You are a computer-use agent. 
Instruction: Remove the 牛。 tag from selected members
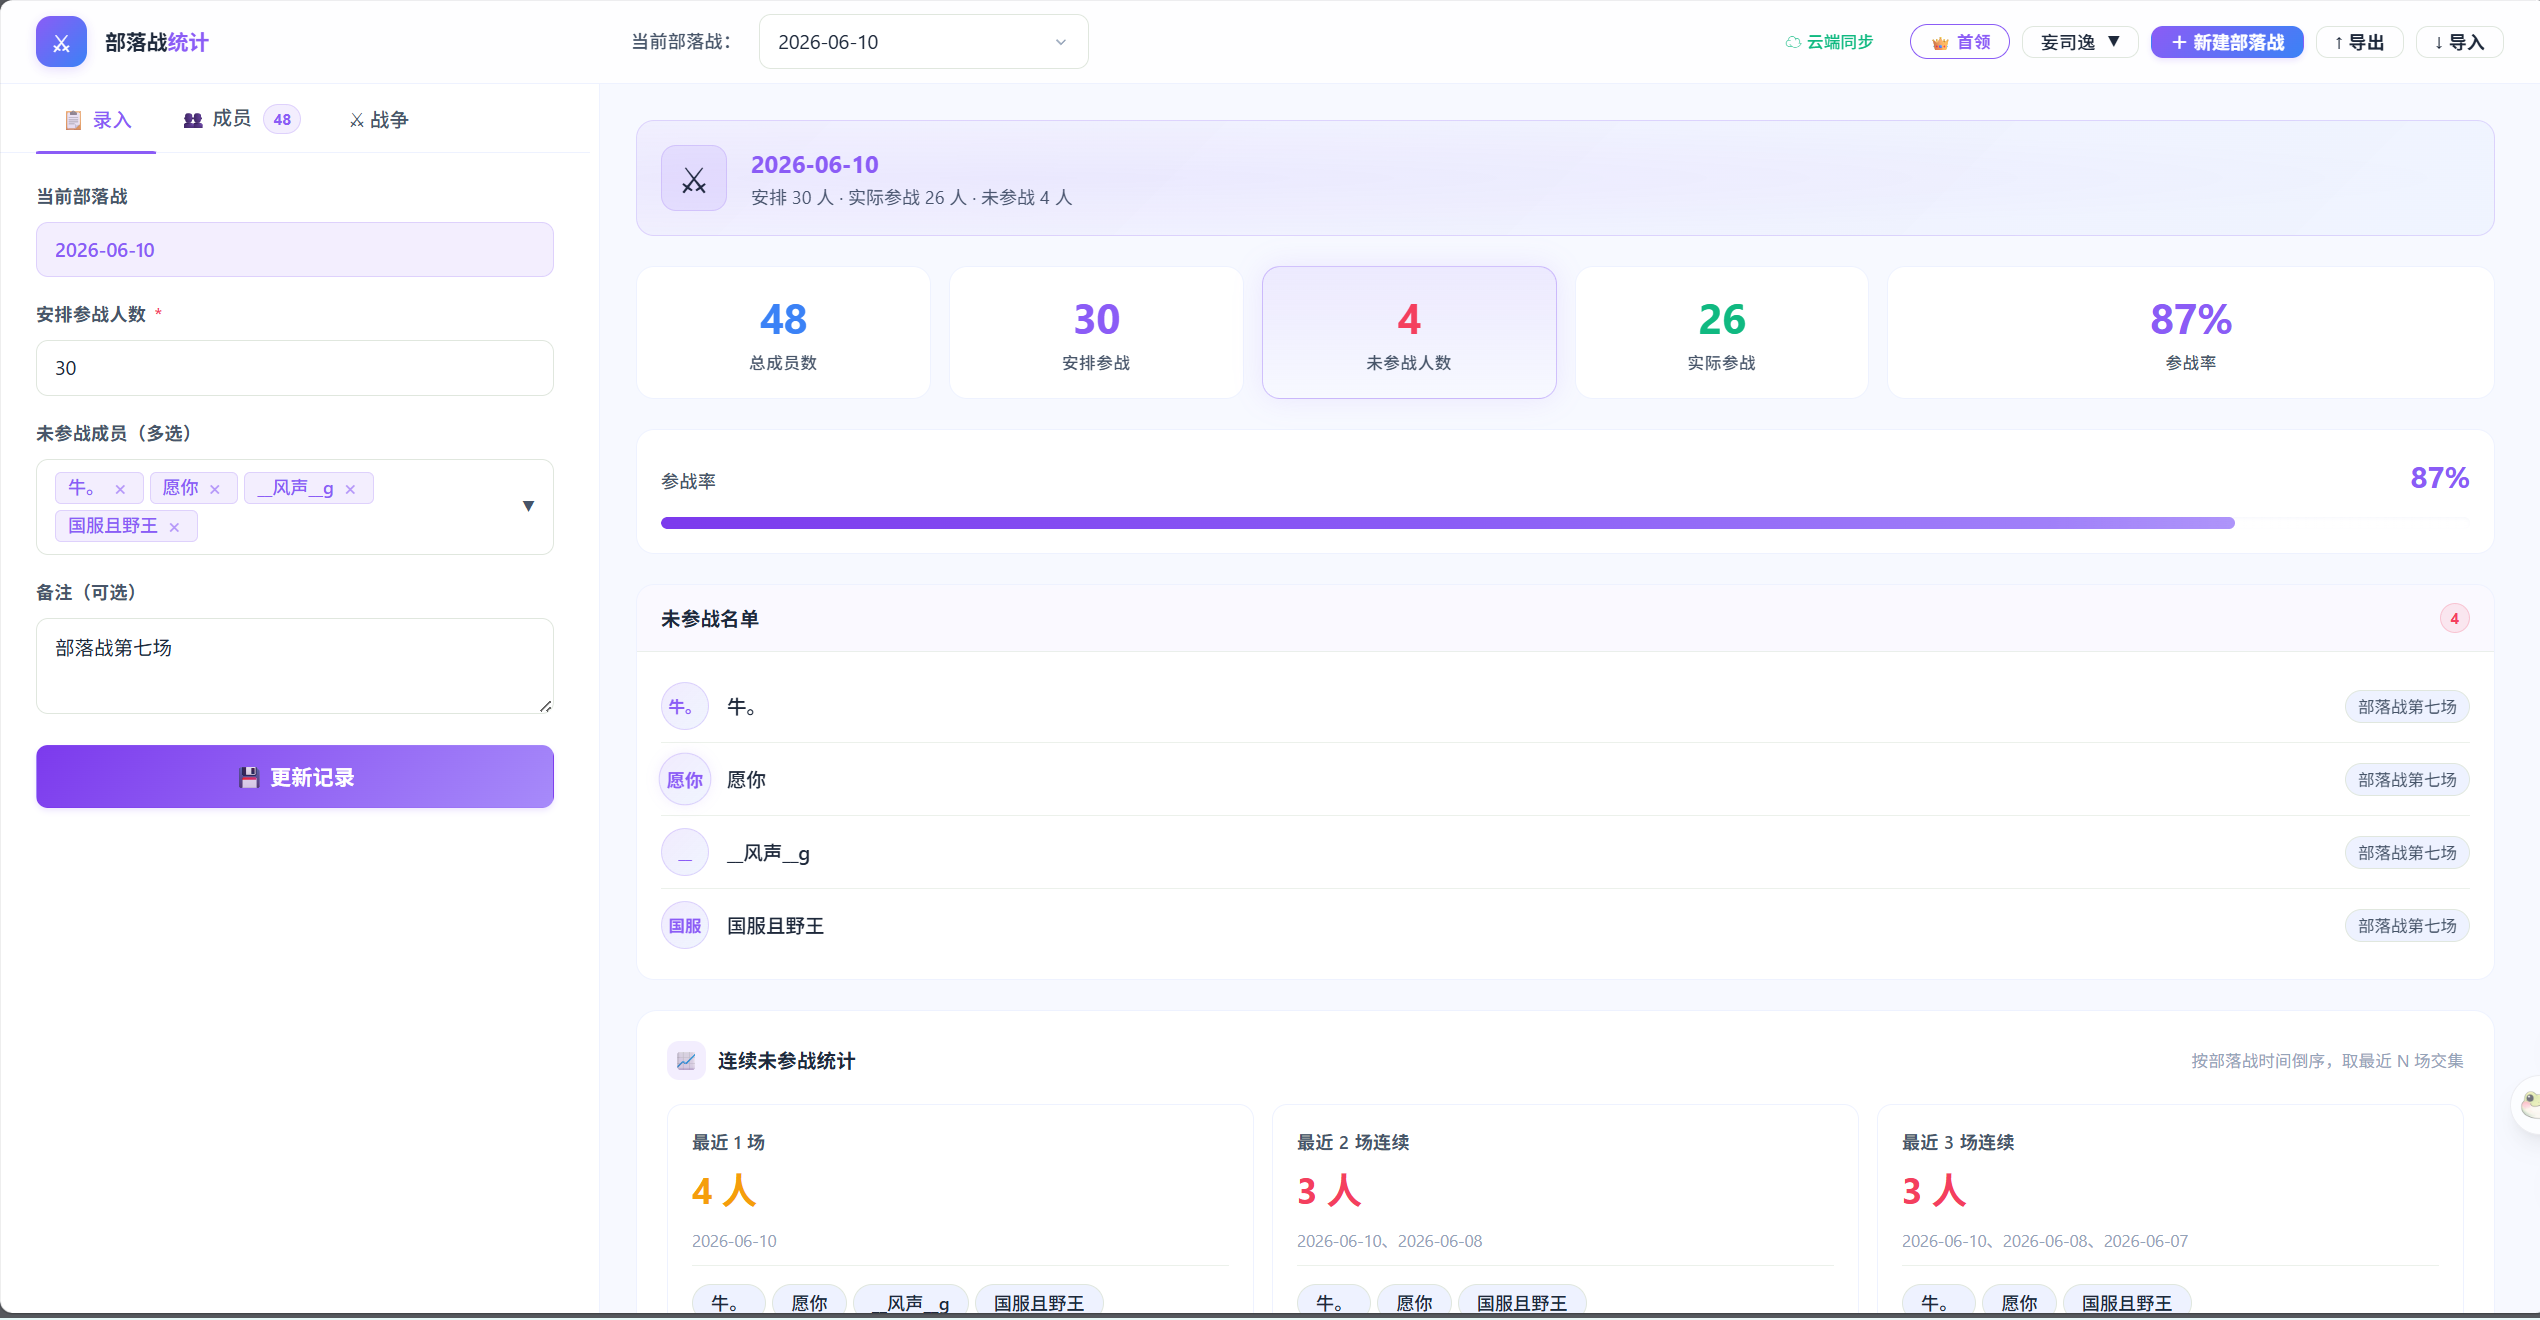click(x=120, y=489)
